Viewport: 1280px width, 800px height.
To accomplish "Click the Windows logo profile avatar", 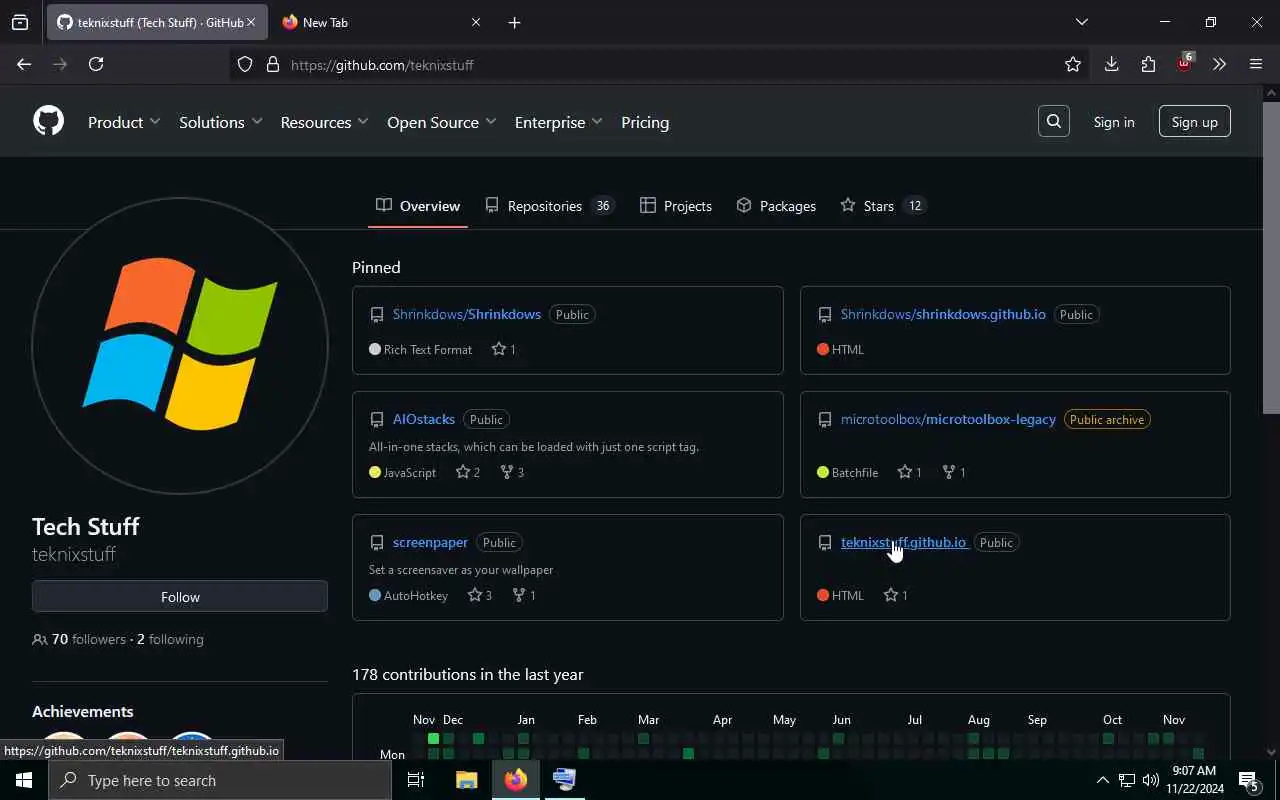I will tap(180, 346).
